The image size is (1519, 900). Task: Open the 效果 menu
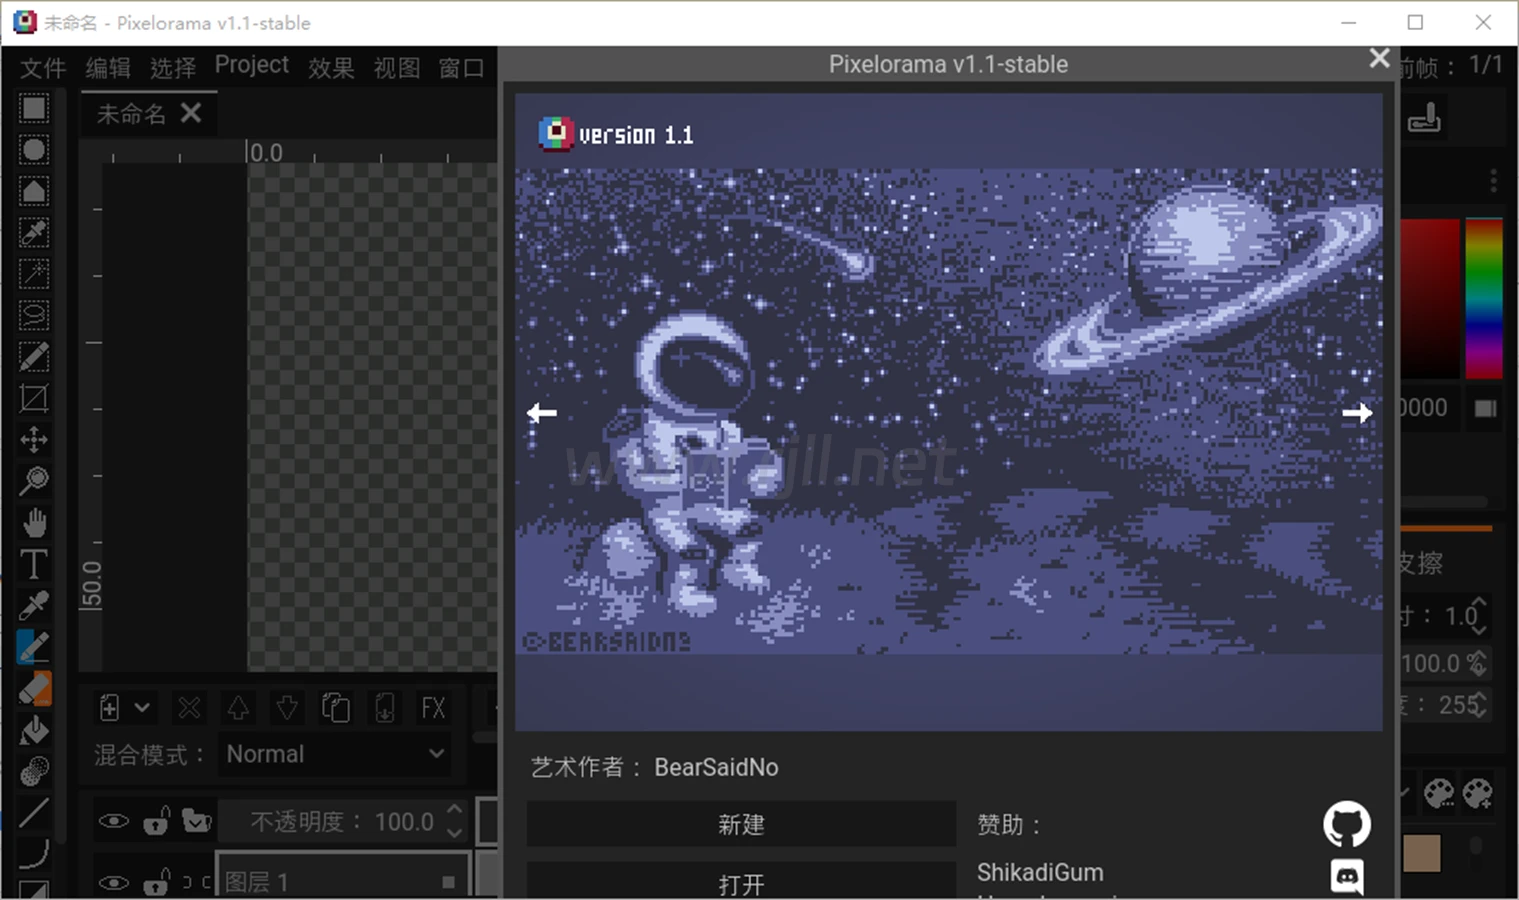pyautogui.click(x=331, y=67)
